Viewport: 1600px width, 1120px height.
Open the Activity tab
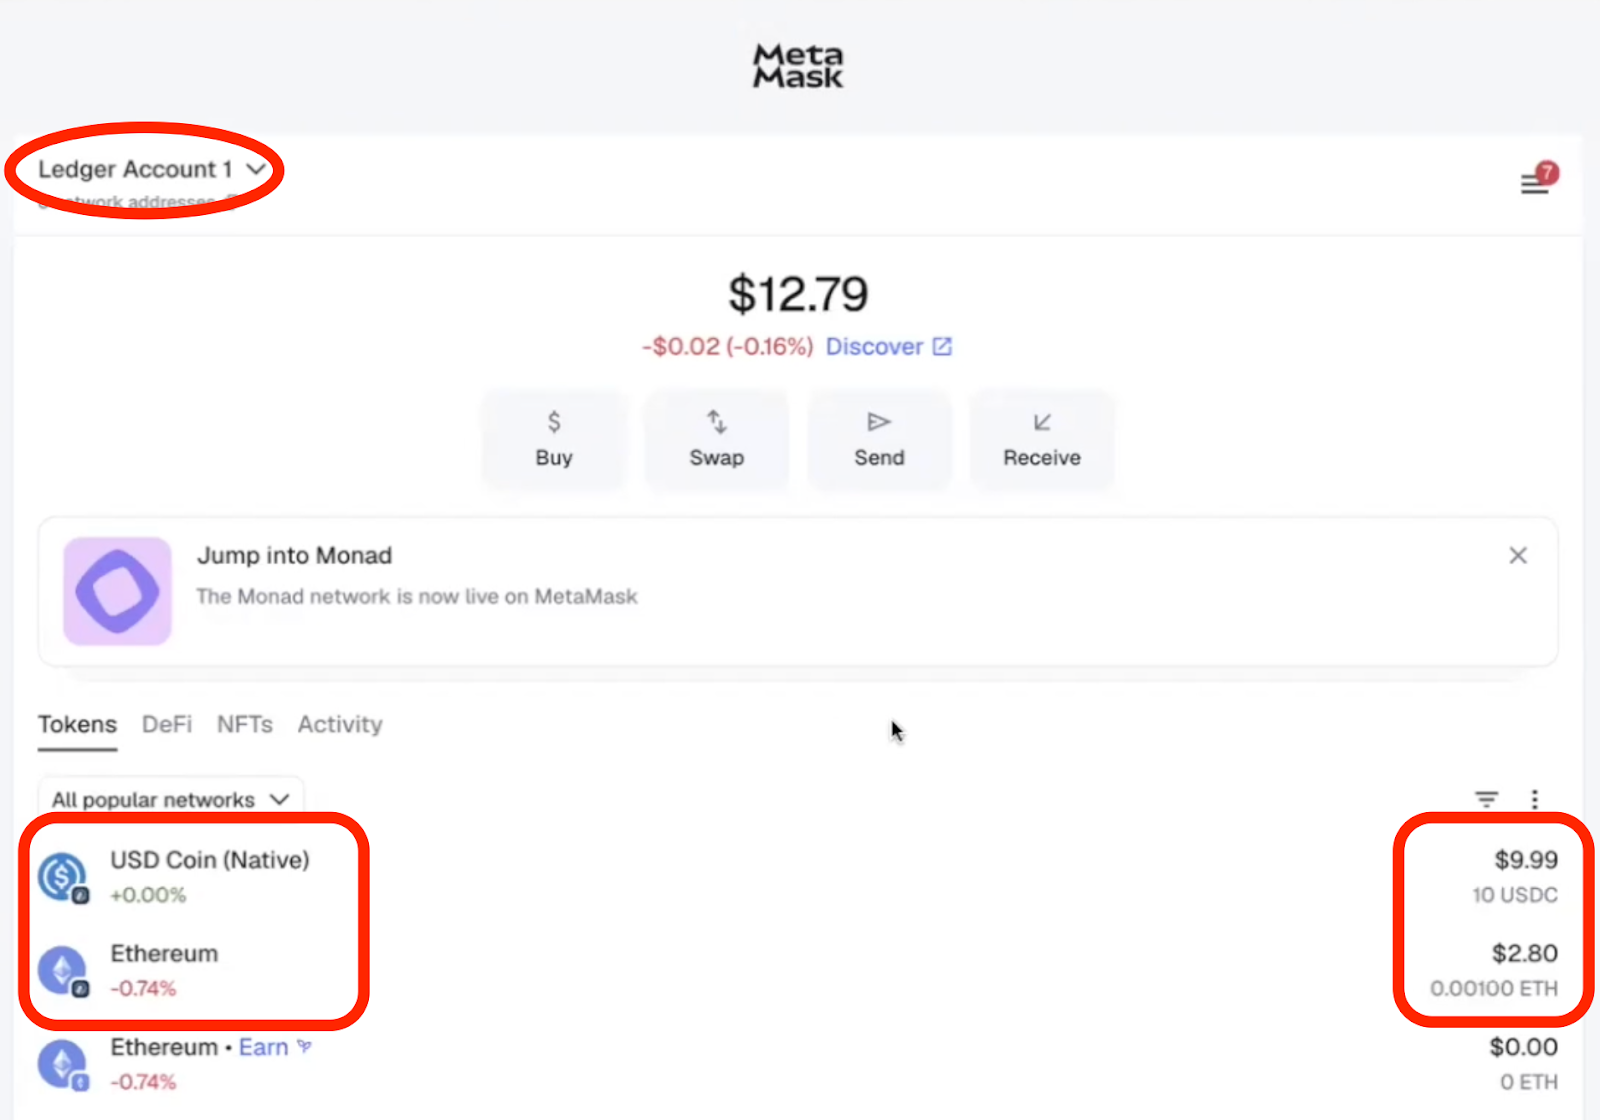pos(340,724)
